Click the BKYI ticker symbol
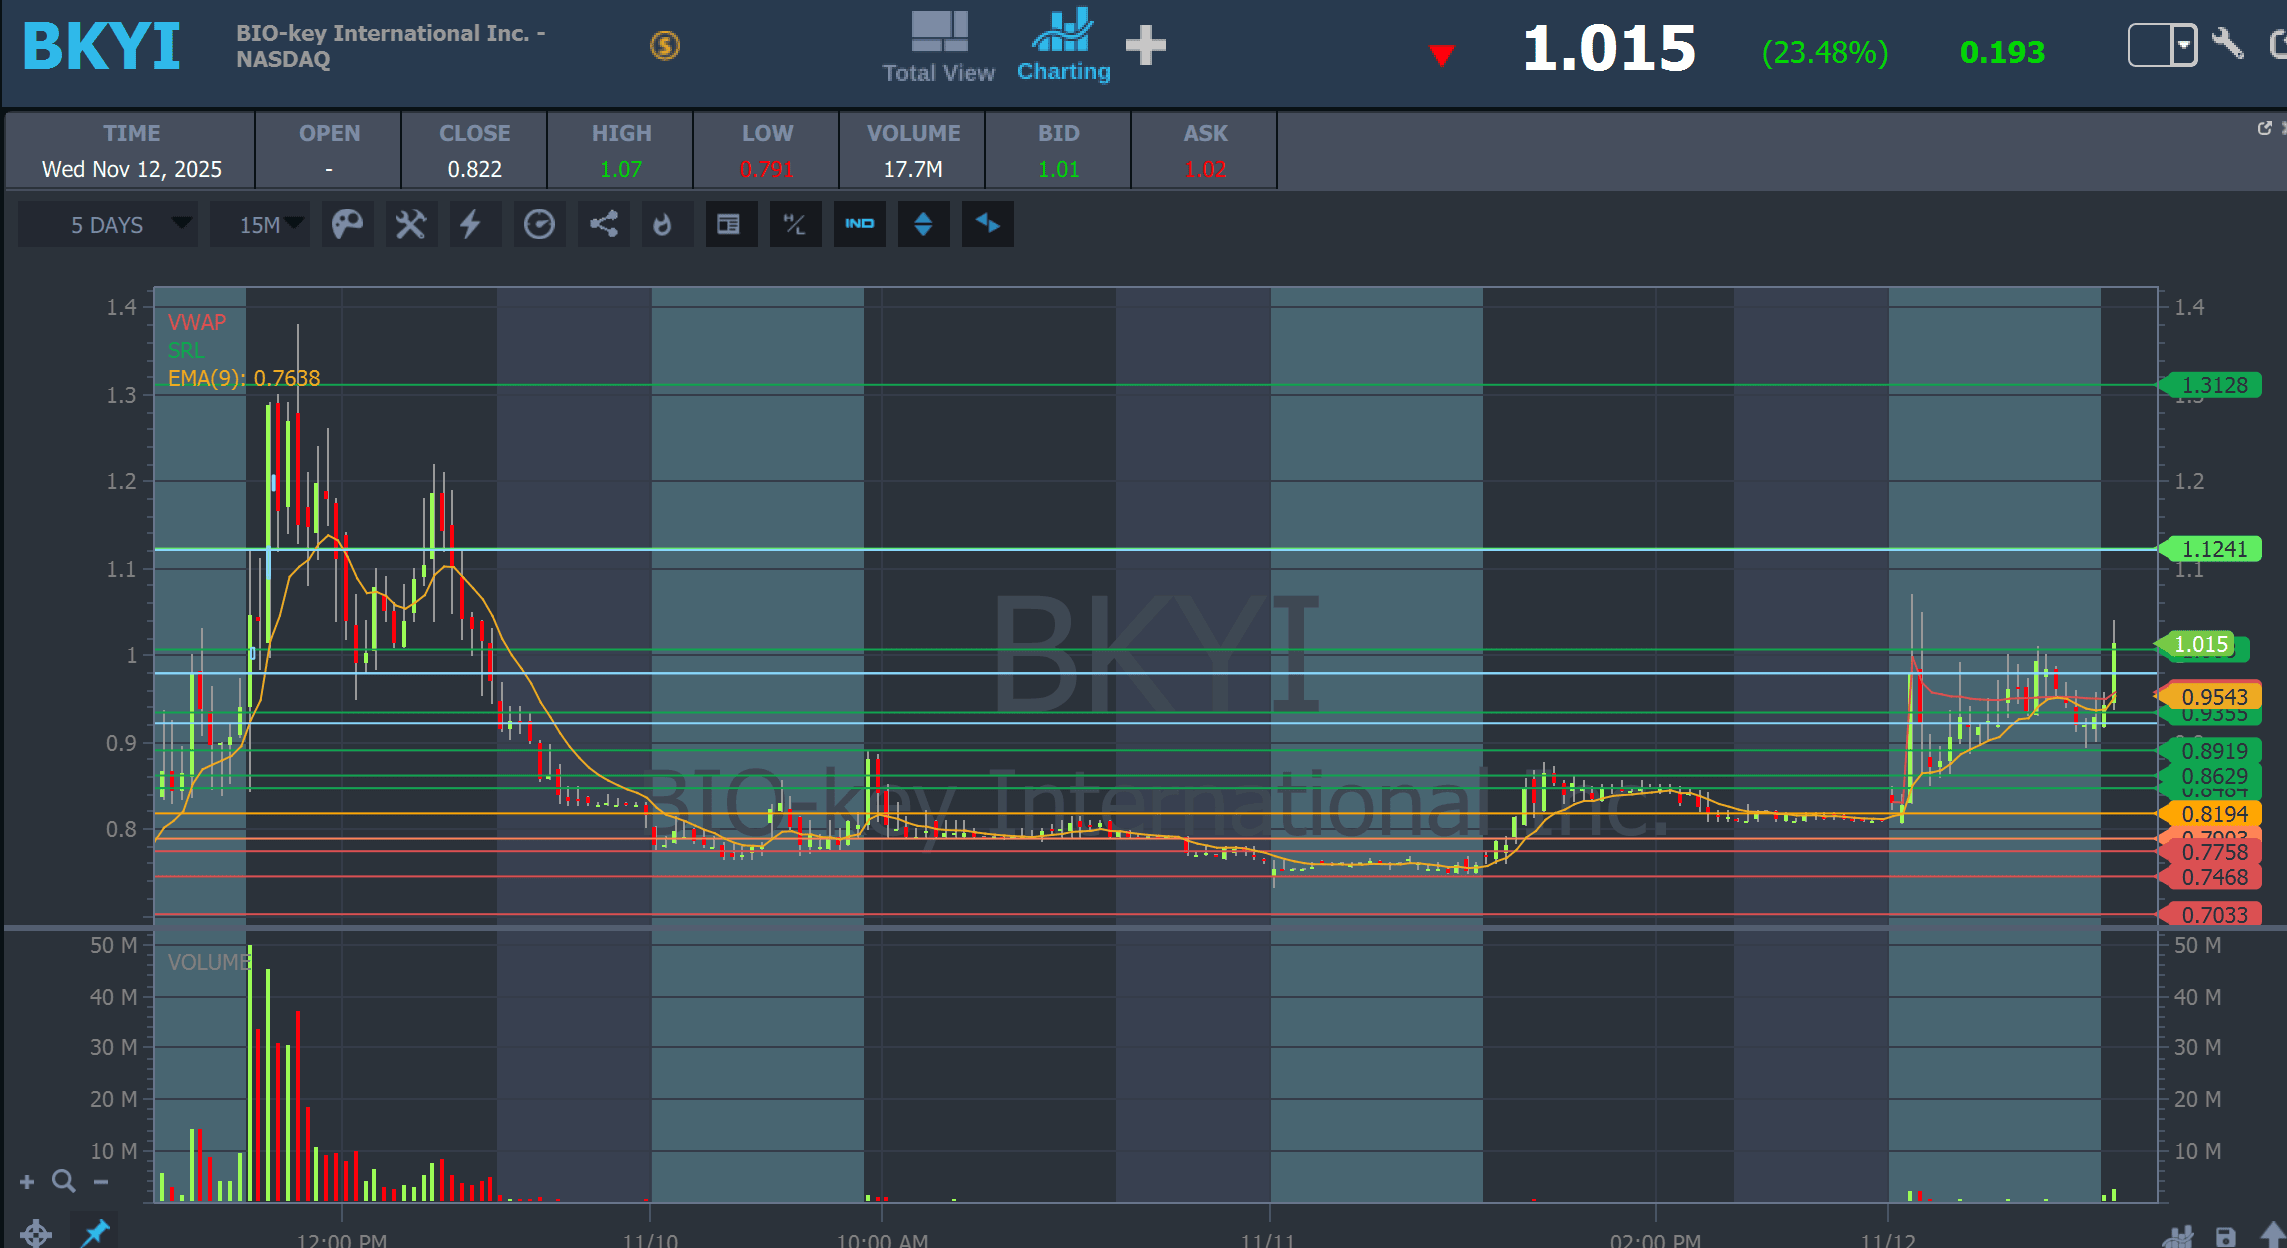 coord(101,47)
